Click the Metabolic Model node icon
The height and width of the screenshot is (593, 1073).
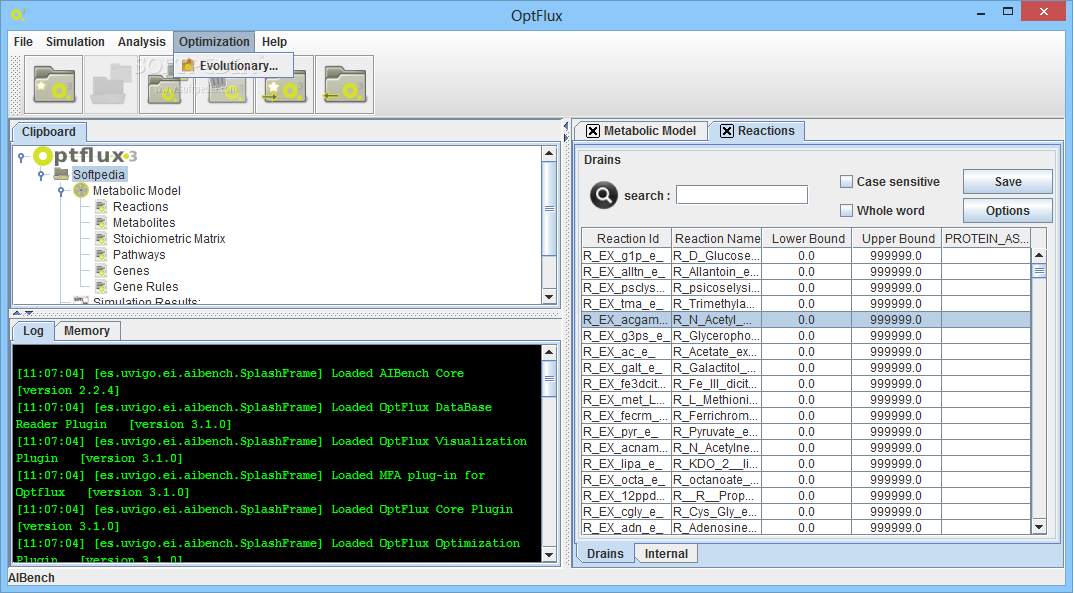coord(81,190)
